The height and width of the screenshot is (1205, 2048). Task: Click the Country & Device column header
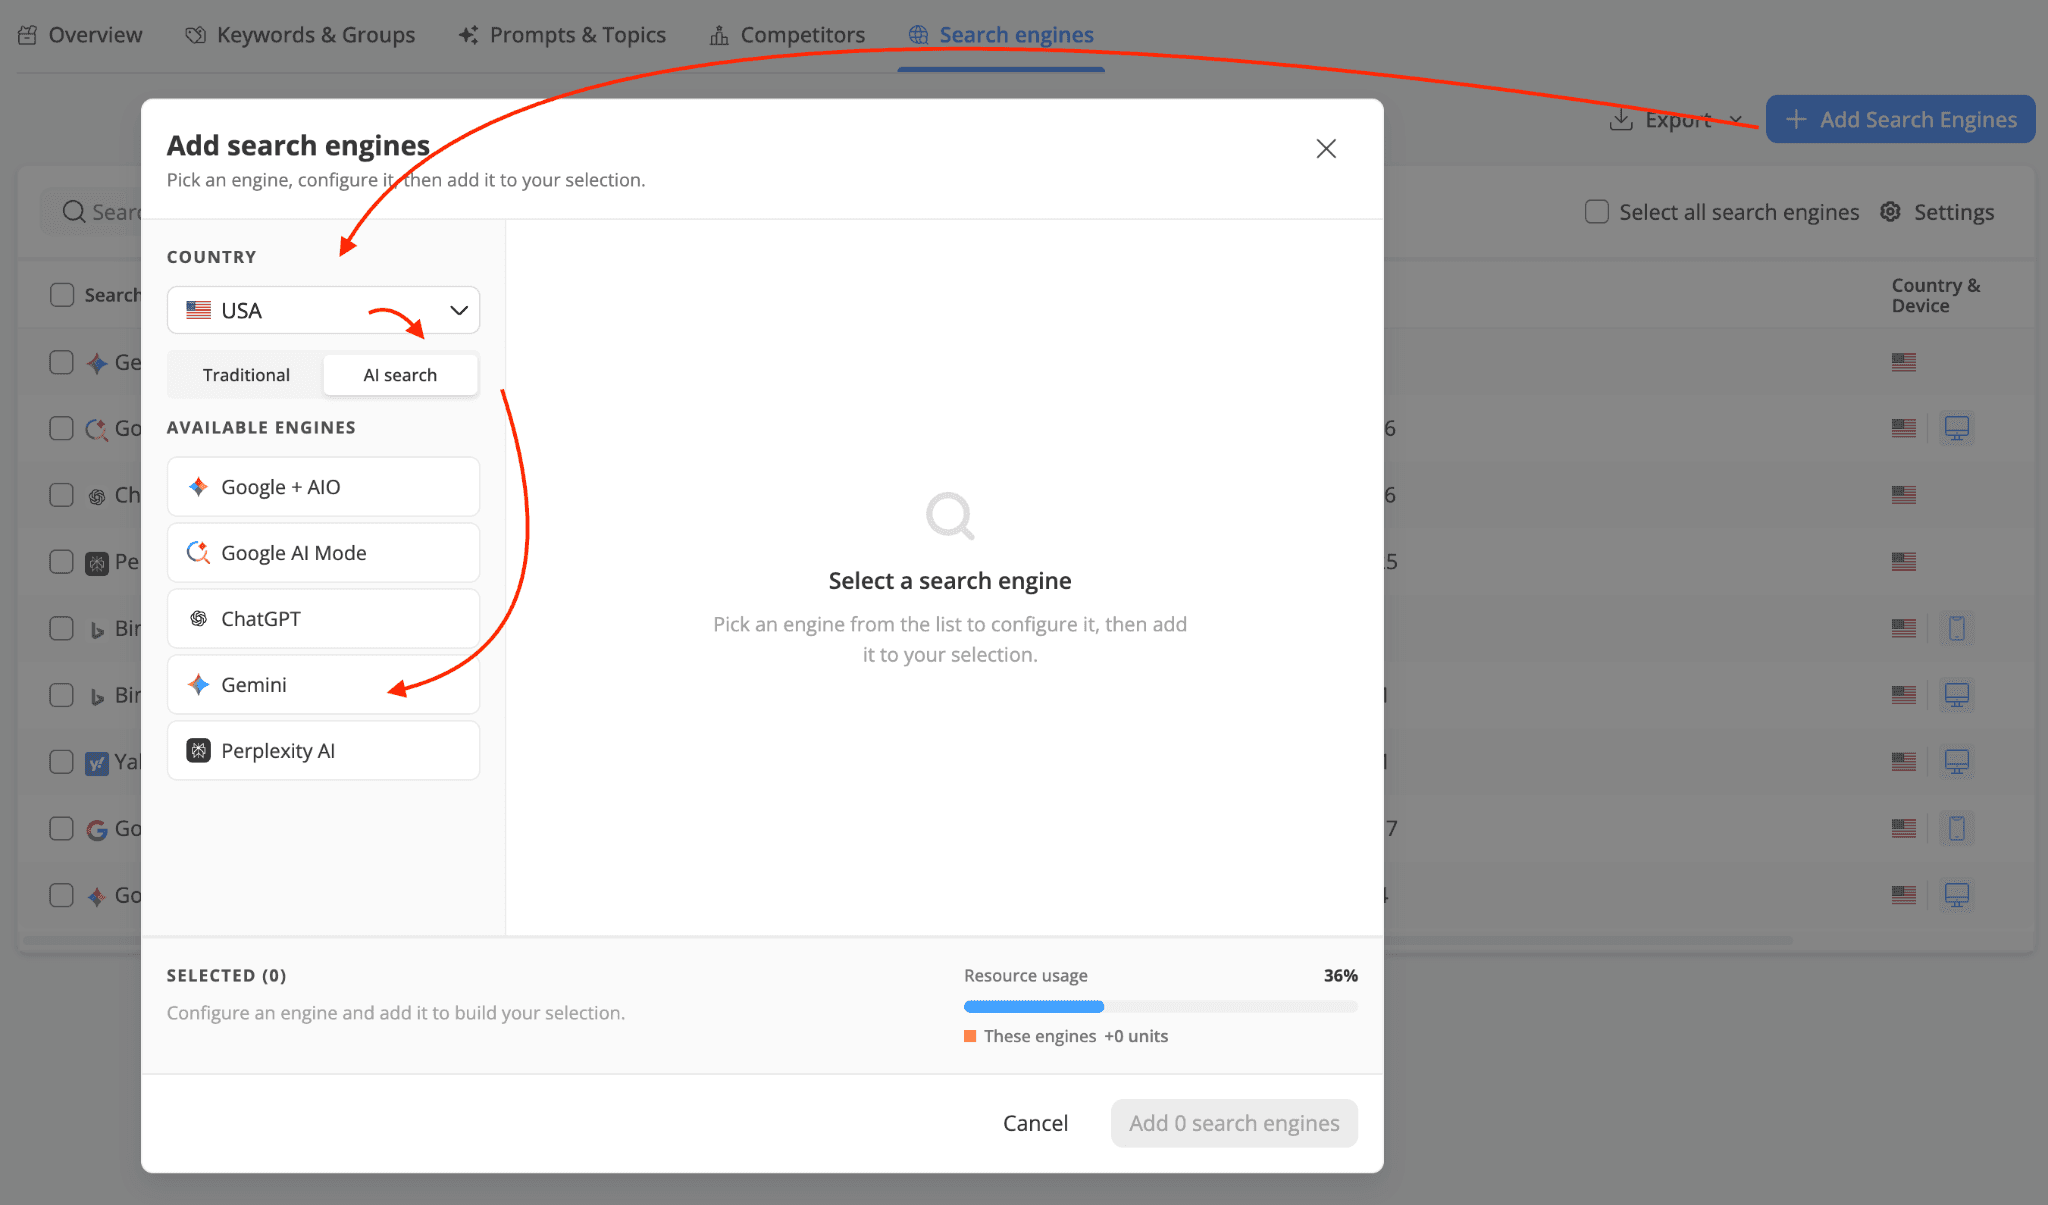(1936, 296)
